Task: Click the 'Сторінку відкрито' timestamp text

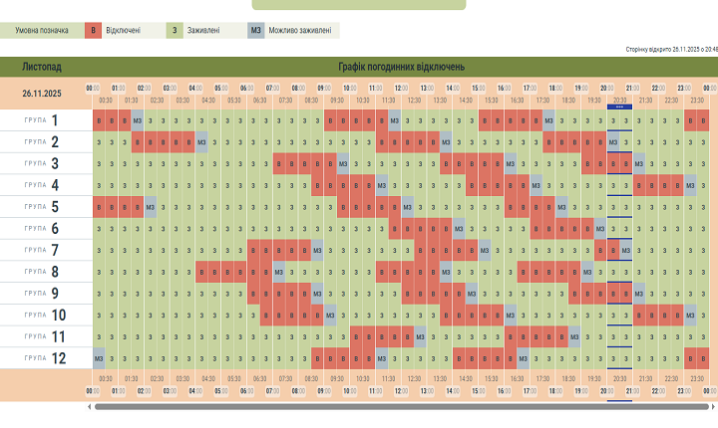Action: (670, 48)
